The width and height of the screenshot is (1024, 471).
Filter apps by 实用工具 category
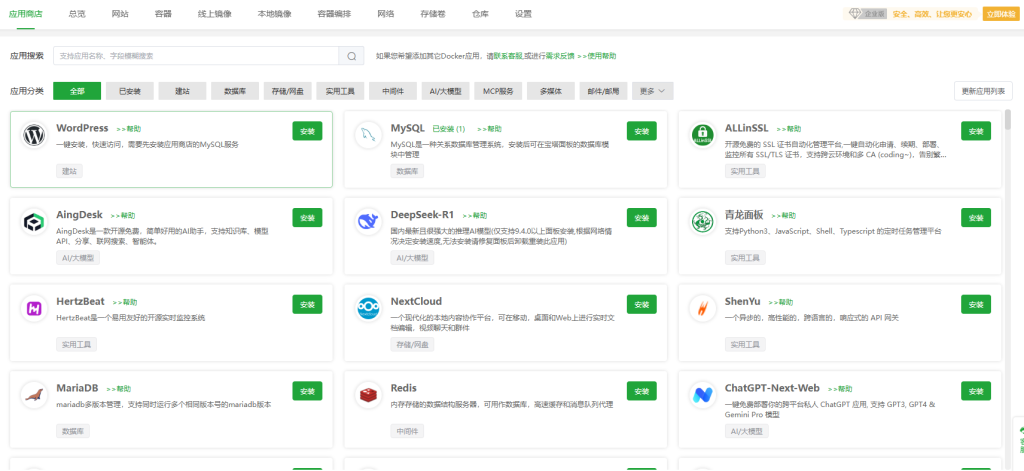click(340, 91)
